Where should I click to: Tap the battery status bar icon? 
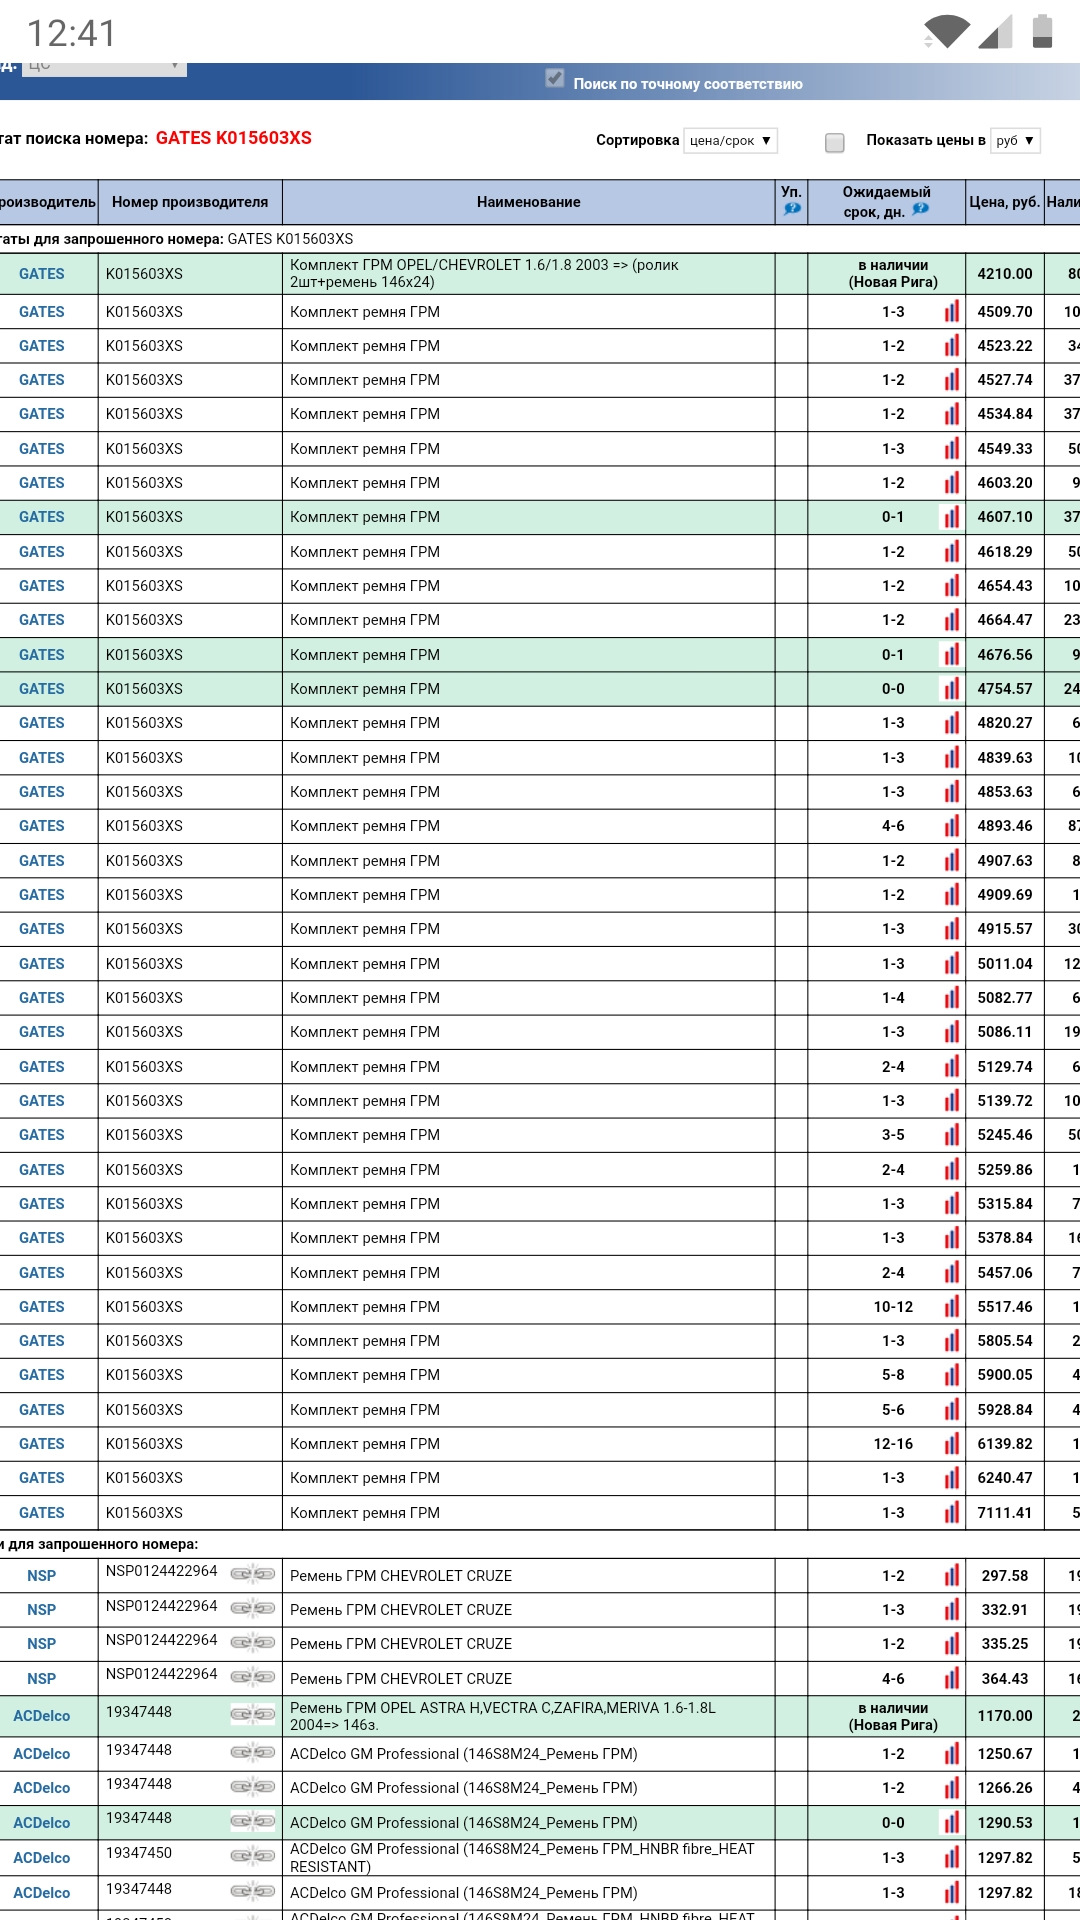(1042, 31)
